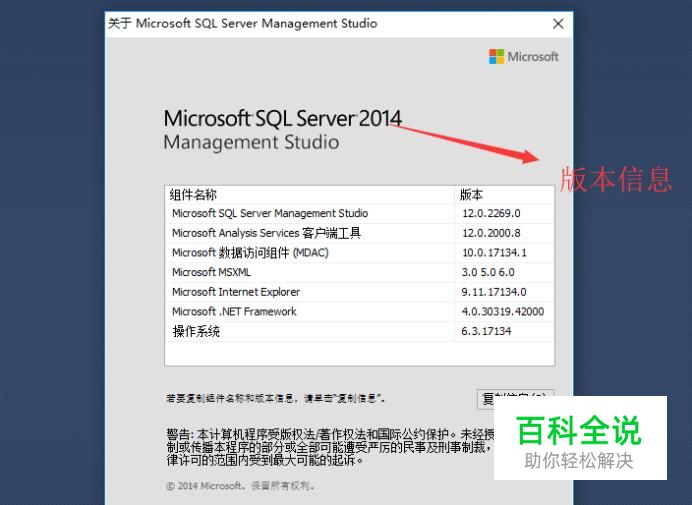Screen dimensions: 692x505
Task: Select the 操作系统 row
Action: 359,331
